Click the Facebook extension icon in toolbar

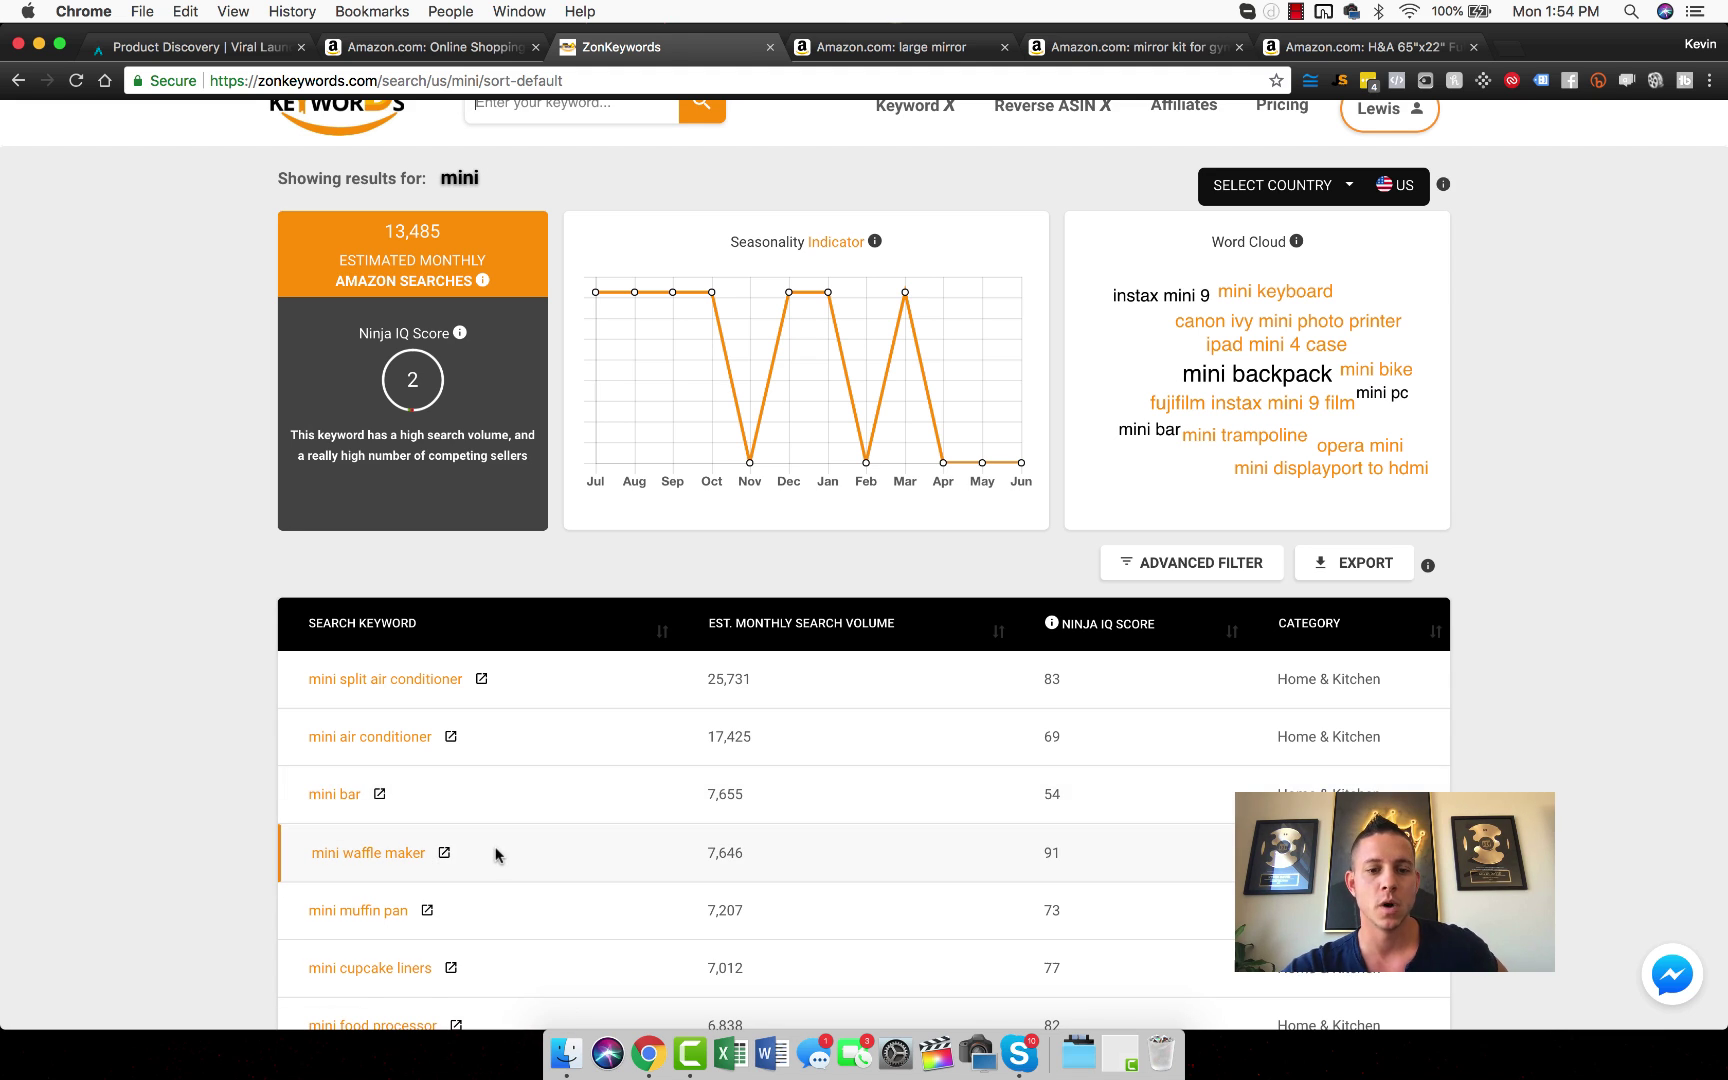coord(1570,80)
